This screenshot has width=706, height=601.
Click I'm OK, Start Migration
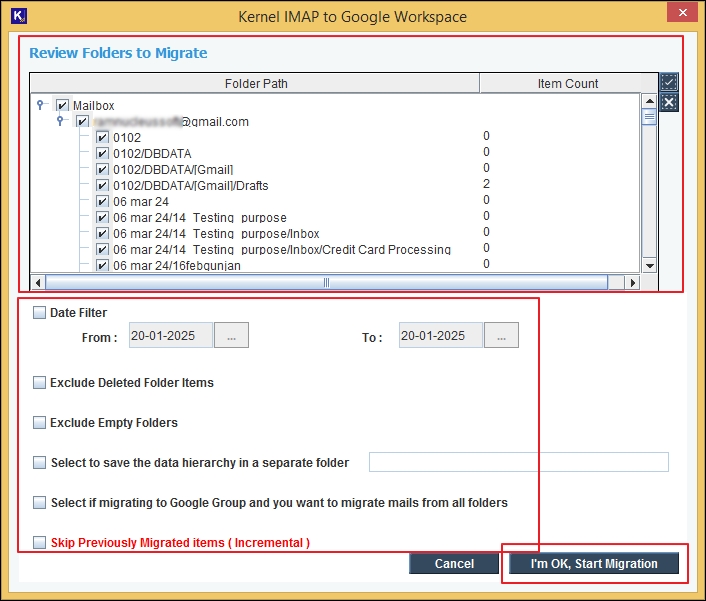click(594, 563)
